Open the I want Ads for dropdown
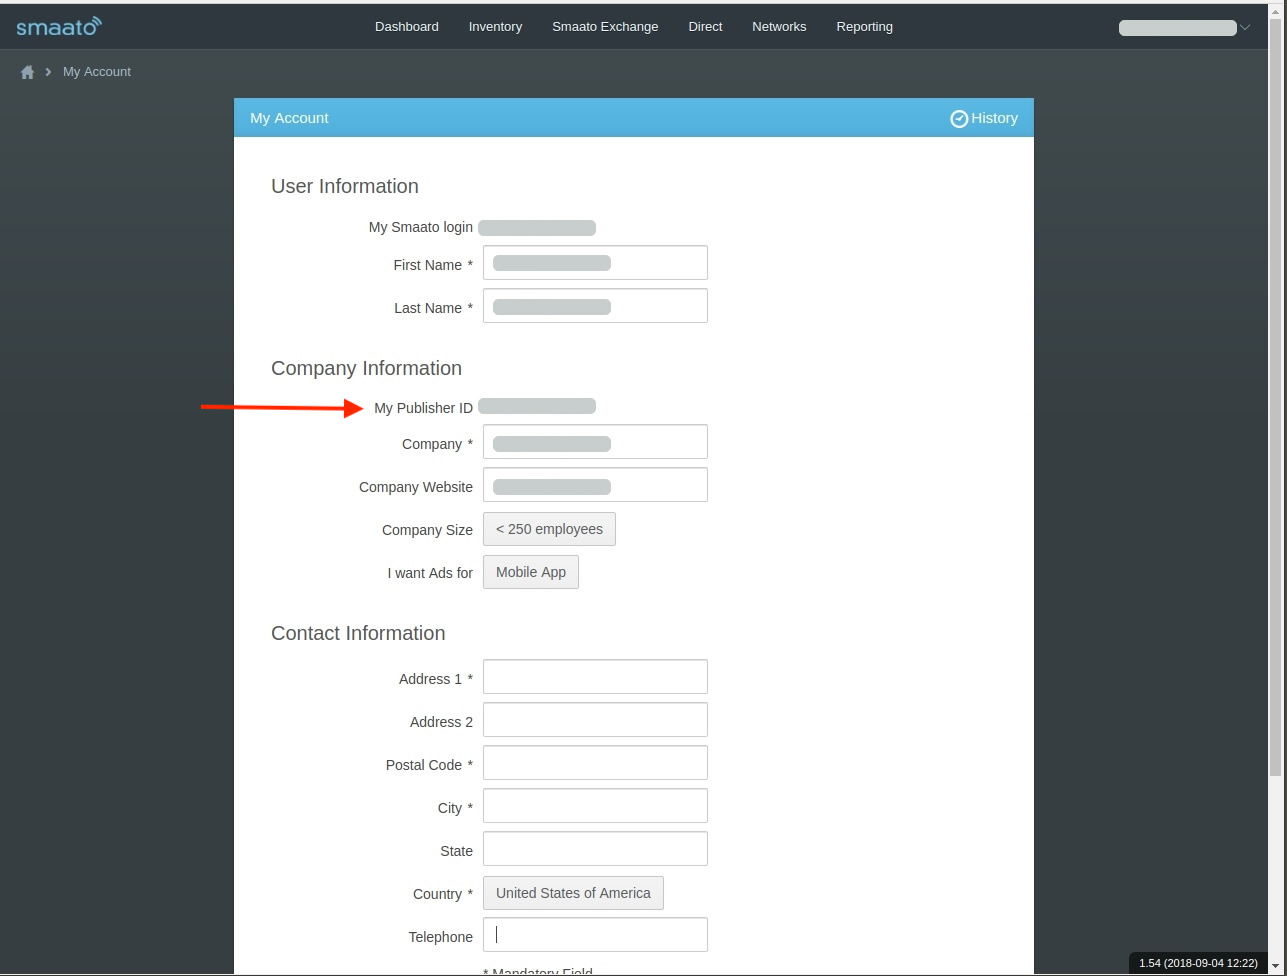This screenshot has height=976, width=1287. pos(530,572)
